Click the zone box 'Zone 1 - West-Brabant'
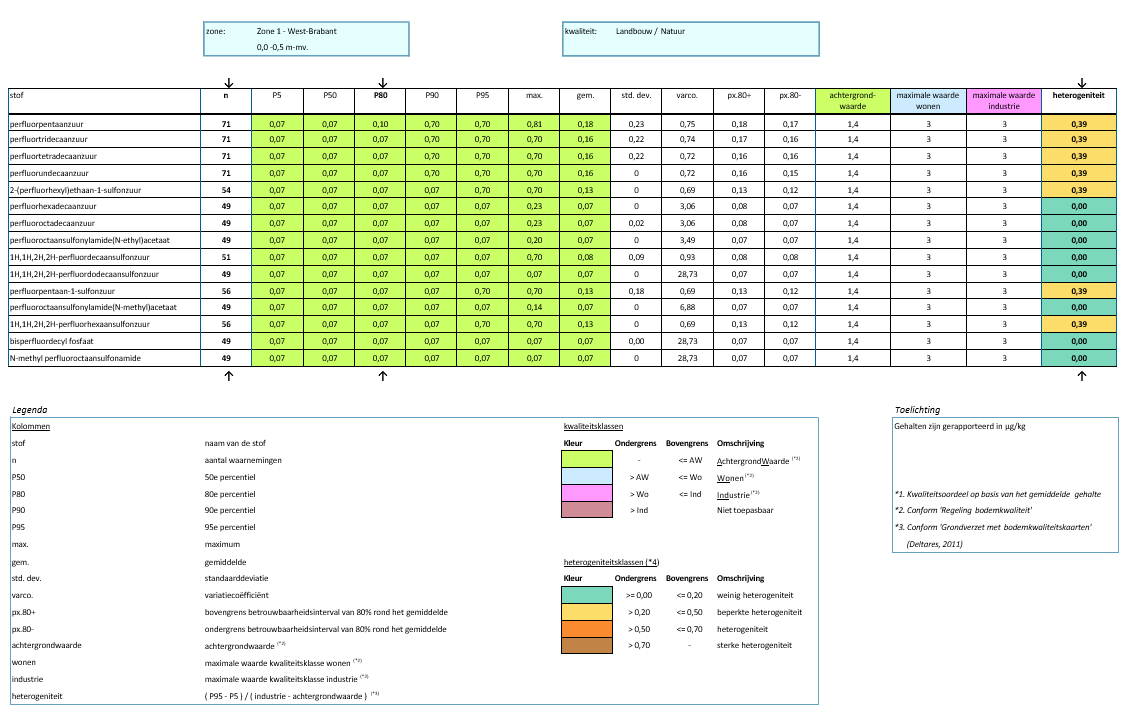The width and height of the screenshot is (1126, 714). point(307,39)
